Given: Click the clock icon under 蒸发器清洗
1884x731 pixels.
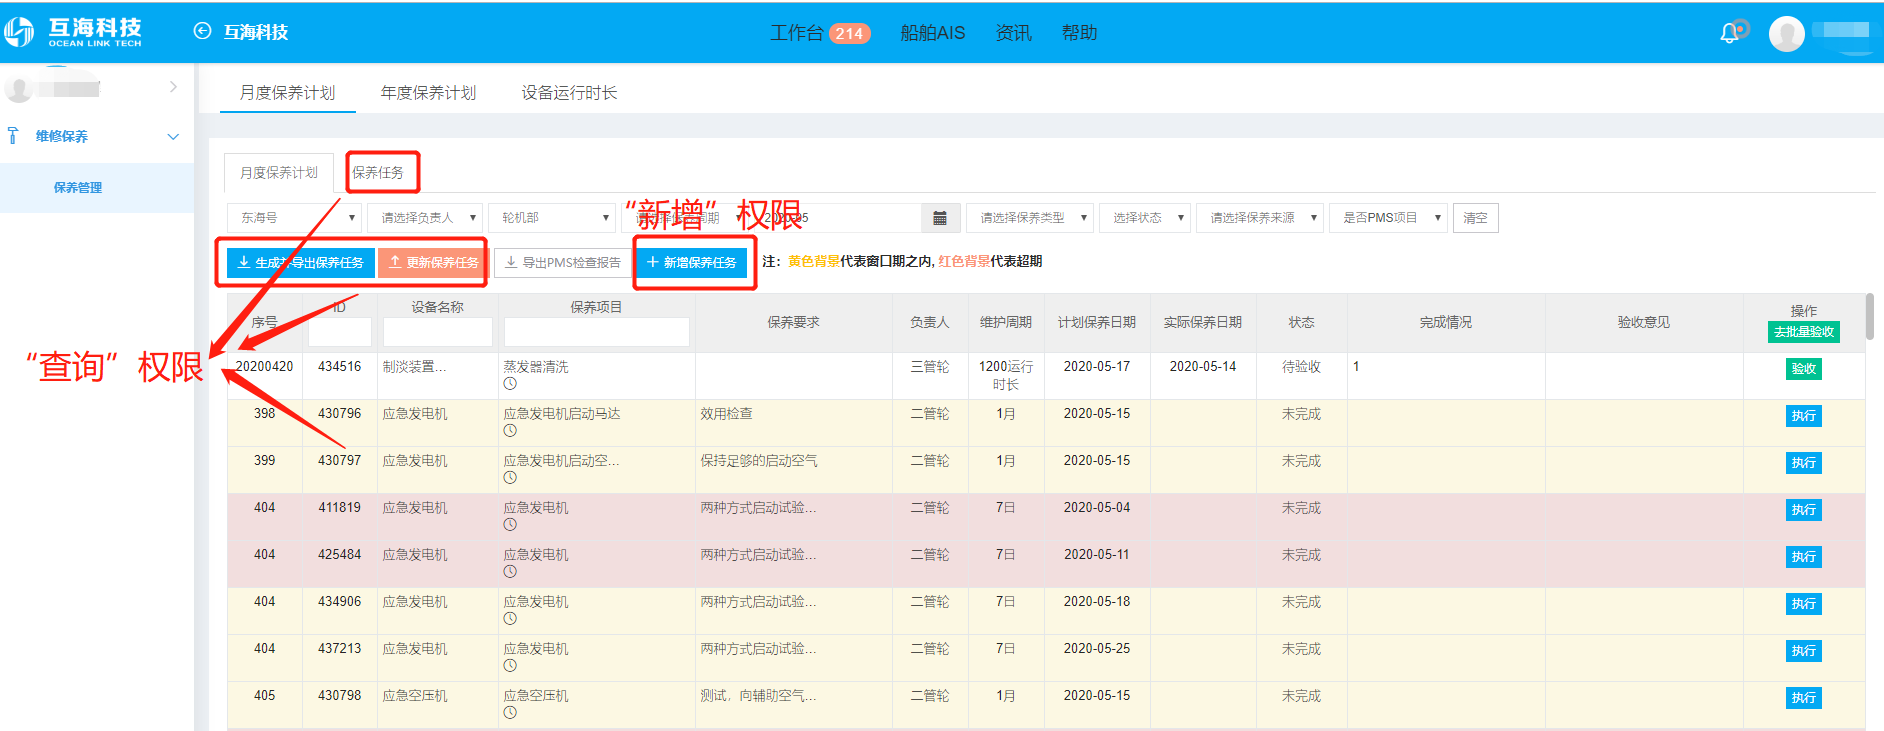Looking at the screenshot, I should [x=510, y=384].
